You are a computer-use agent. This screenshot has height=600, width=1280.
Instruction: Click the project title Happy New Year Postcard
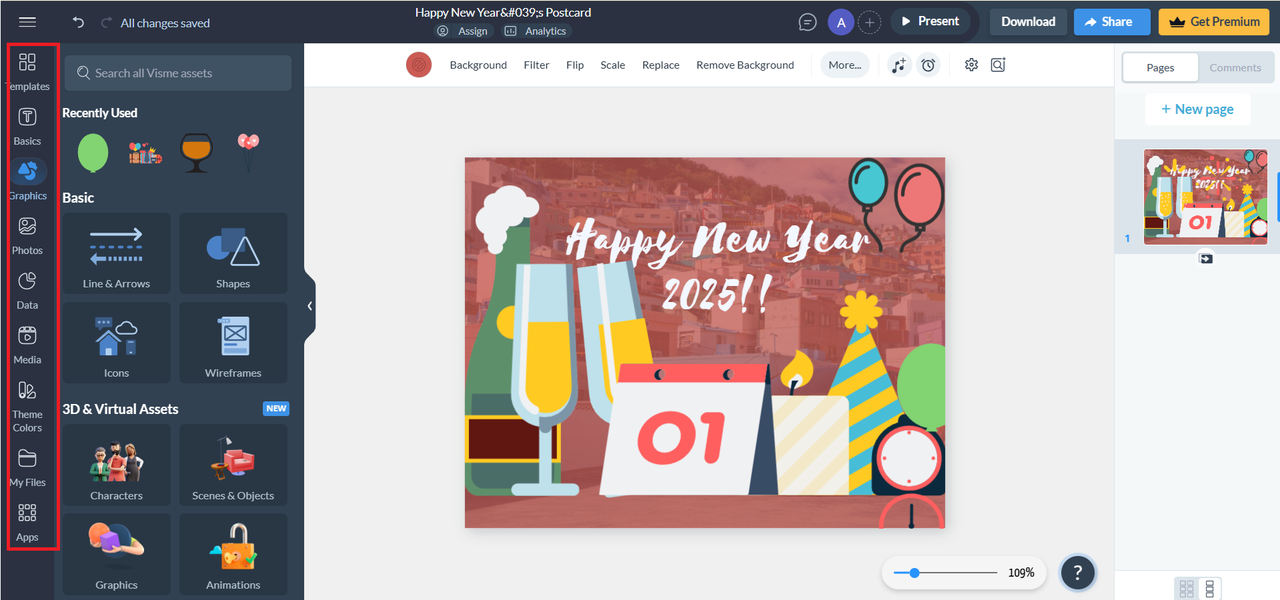coord(503,13)
